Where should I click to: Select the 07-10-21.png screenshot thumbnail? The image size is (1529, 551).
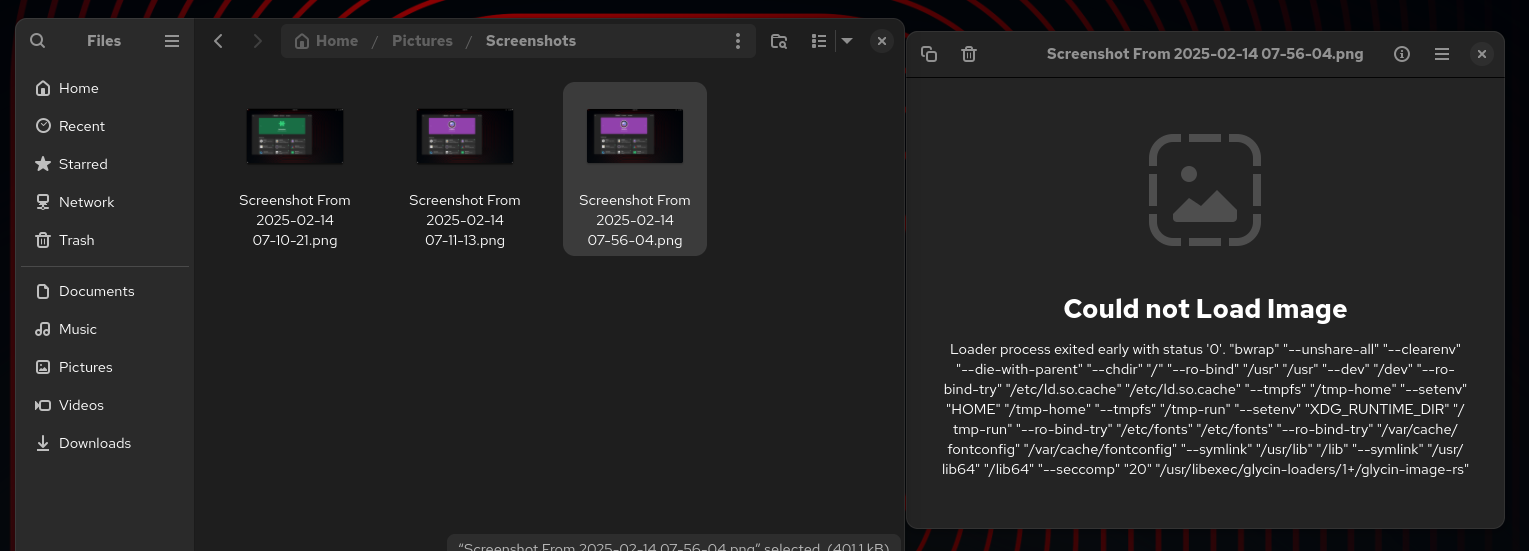point(295,137)
